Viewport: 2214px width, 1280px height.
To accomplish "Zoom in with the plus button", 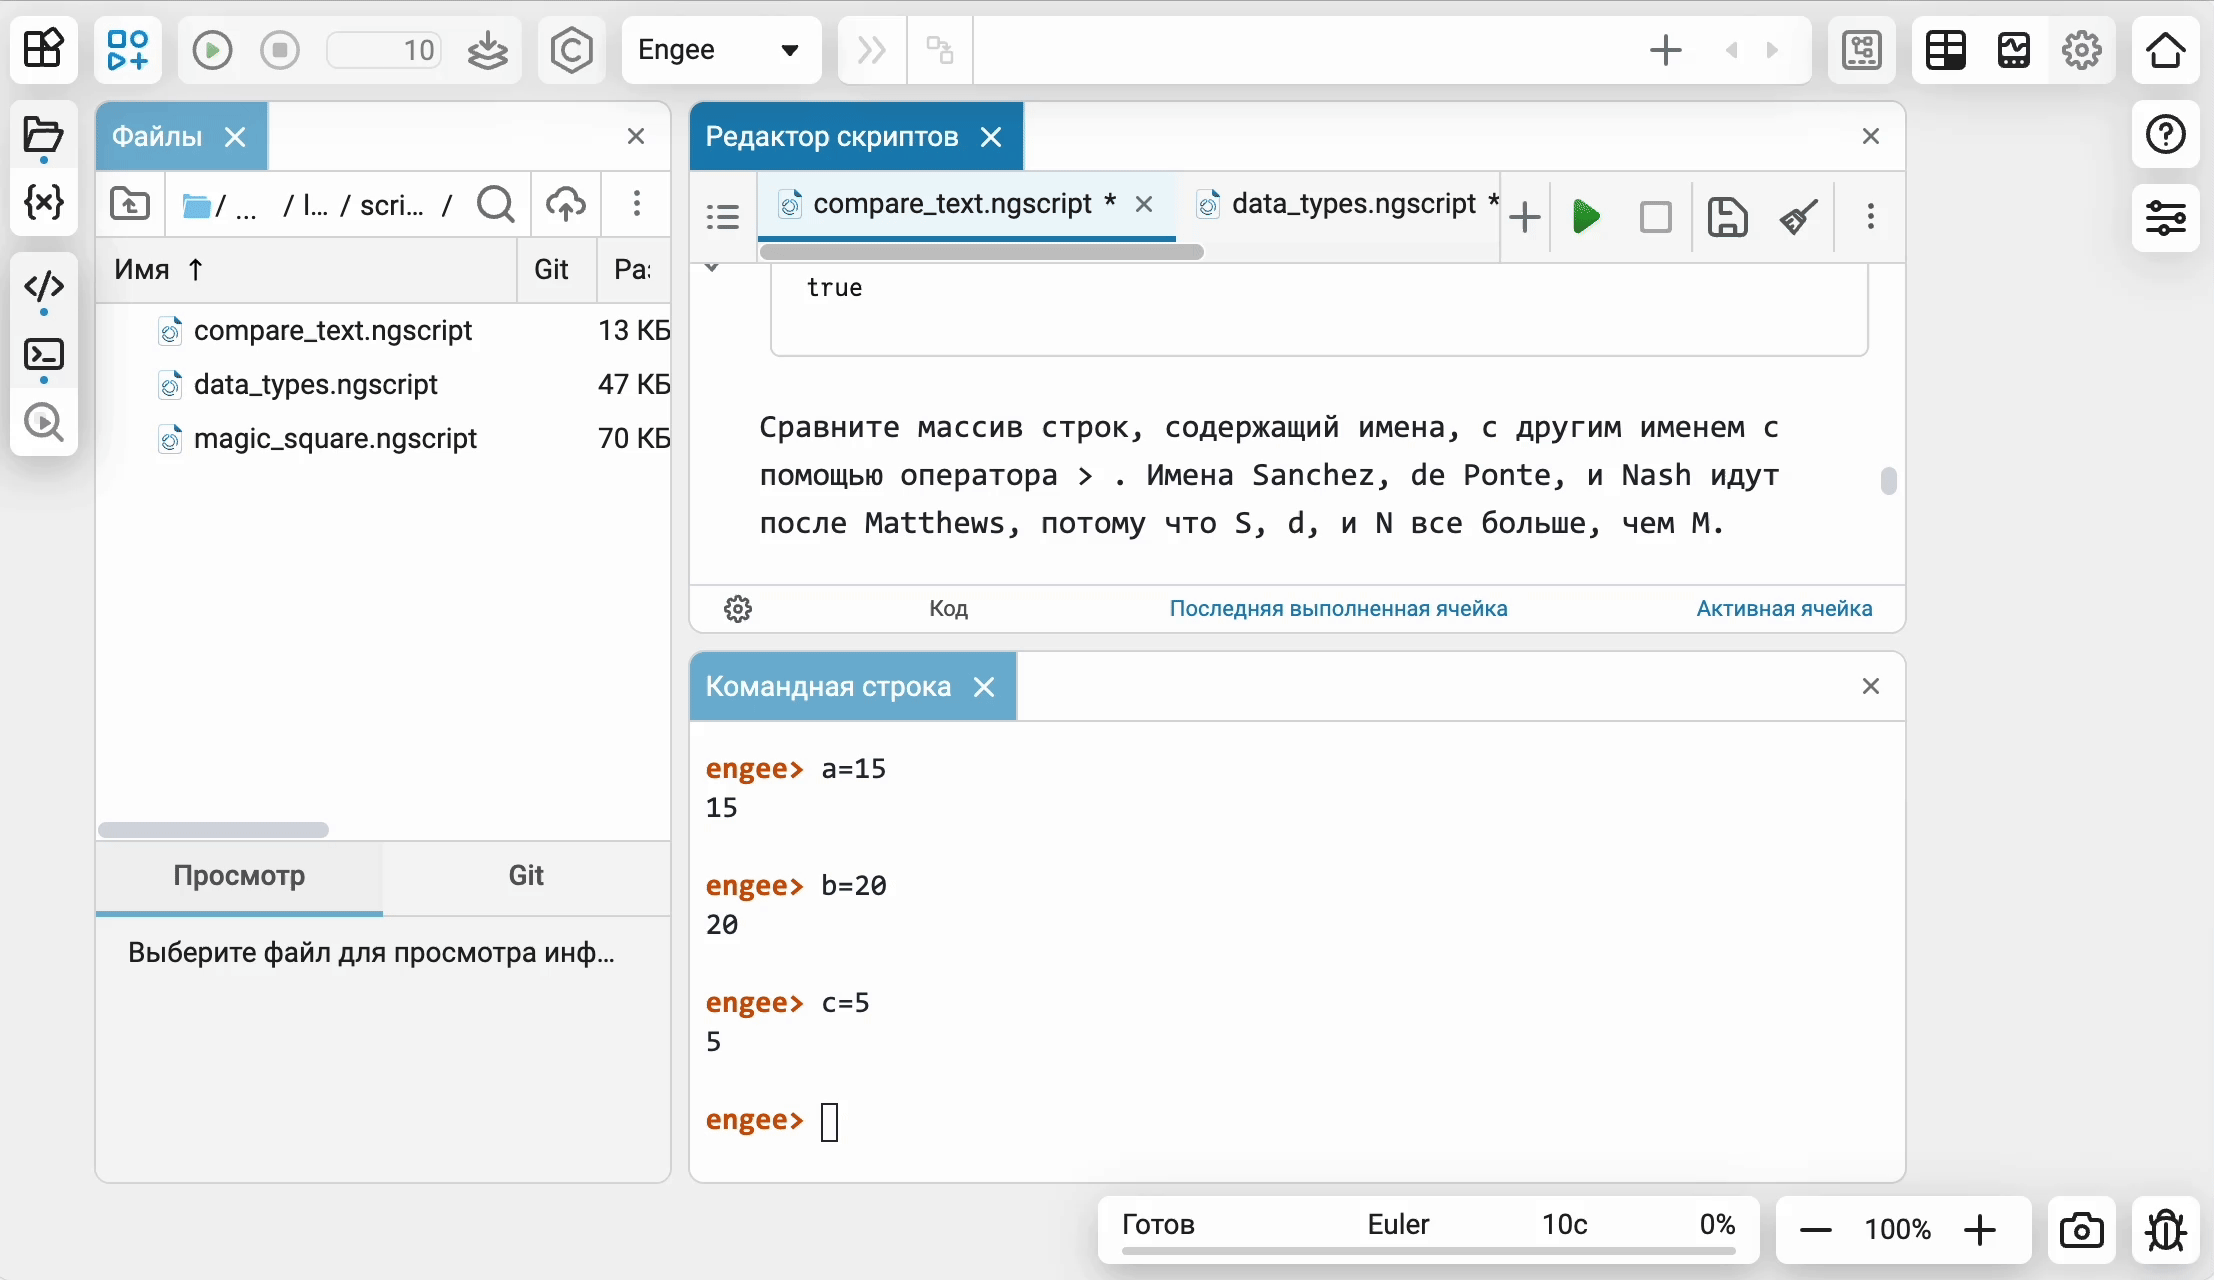I will 1979,1230.
